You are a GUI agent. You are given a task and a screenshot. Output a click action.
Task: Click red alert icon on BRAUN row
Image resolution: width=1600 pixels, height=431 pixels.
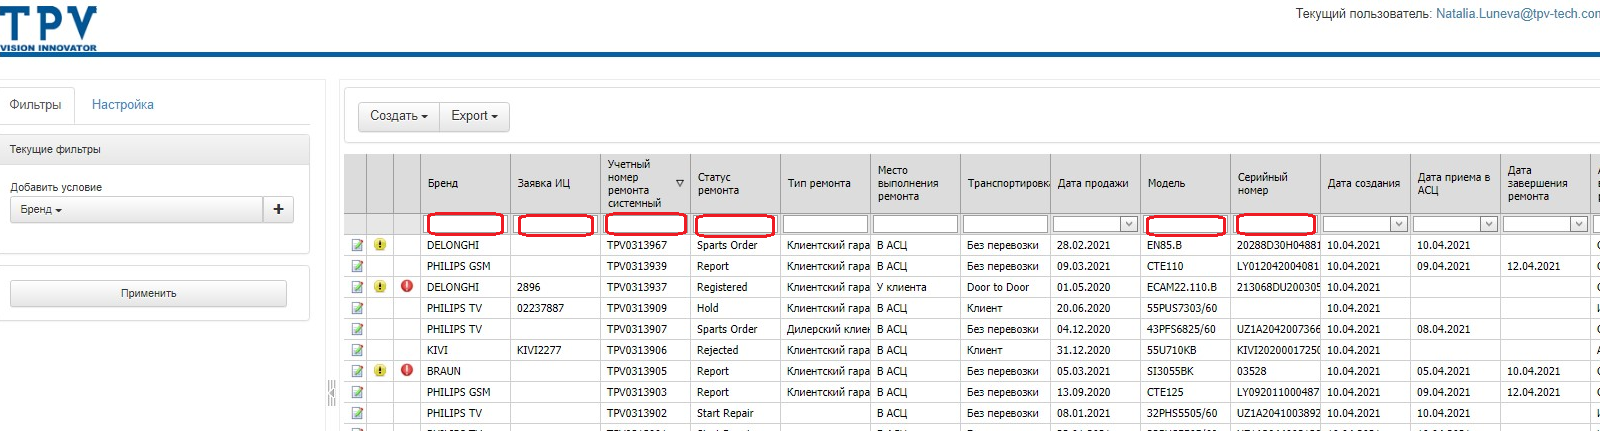pyautogui.click(x=407, y=370)
